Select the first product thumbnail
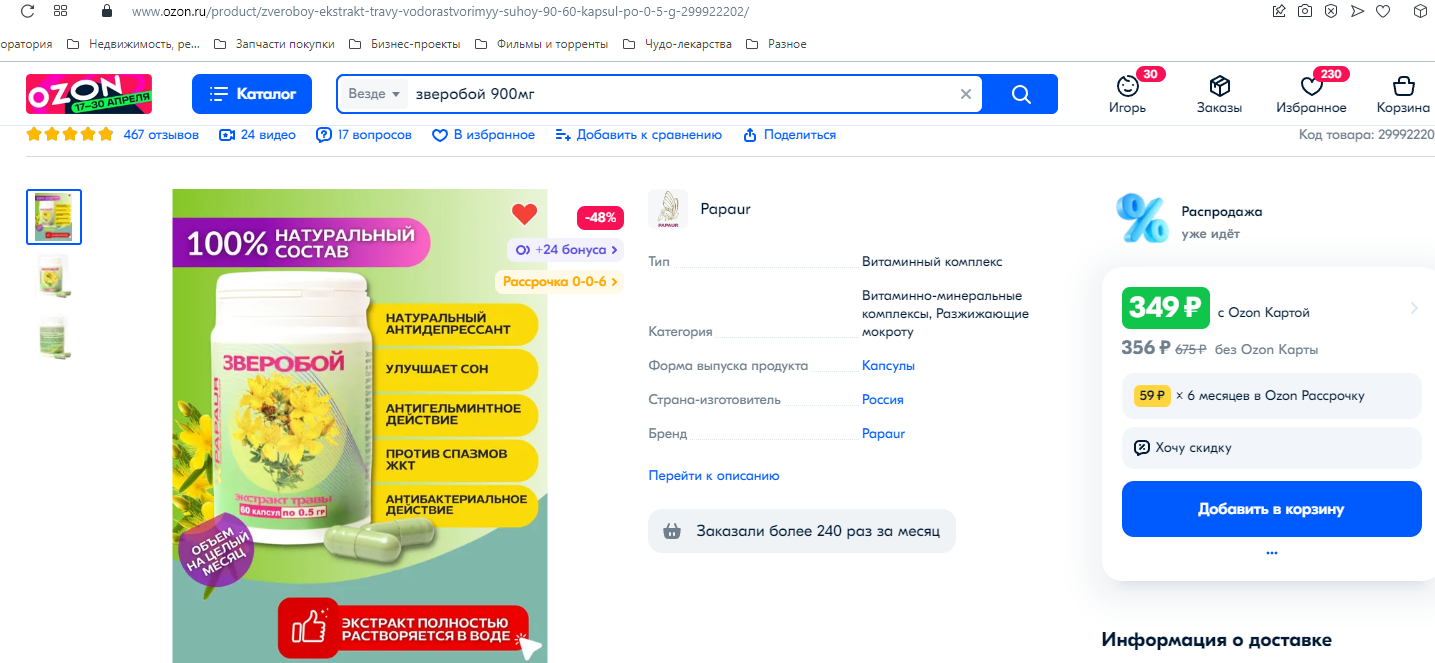1435x663 pixels. pos(54,217)
